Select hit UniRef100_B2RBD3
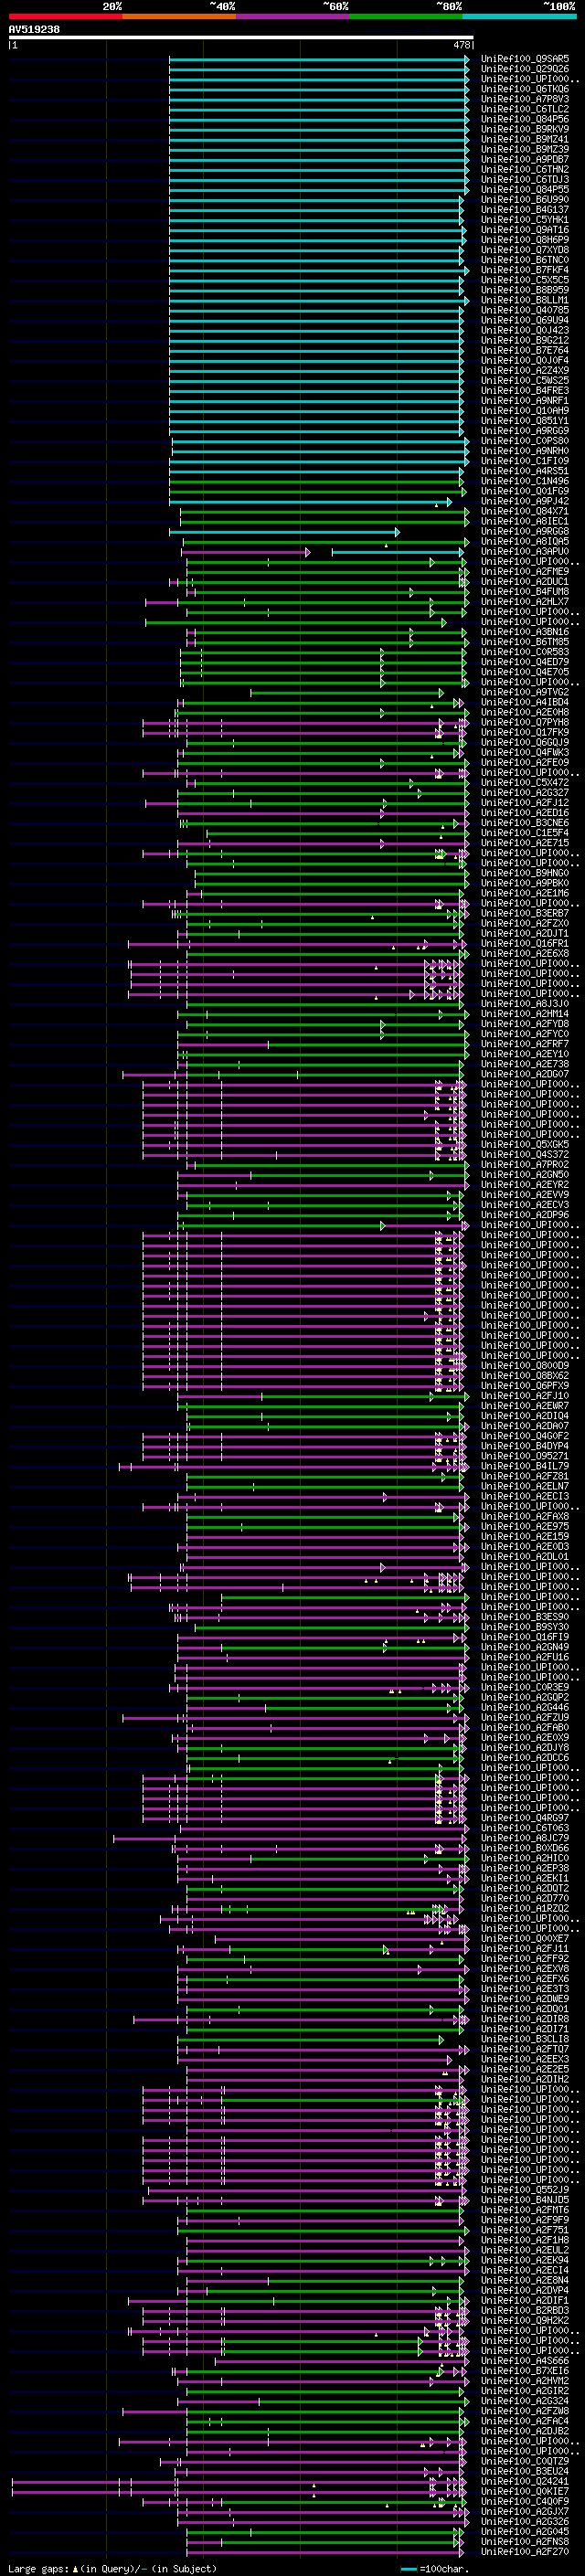The height and width of the screenshot is (2576, 585). 525,2311
